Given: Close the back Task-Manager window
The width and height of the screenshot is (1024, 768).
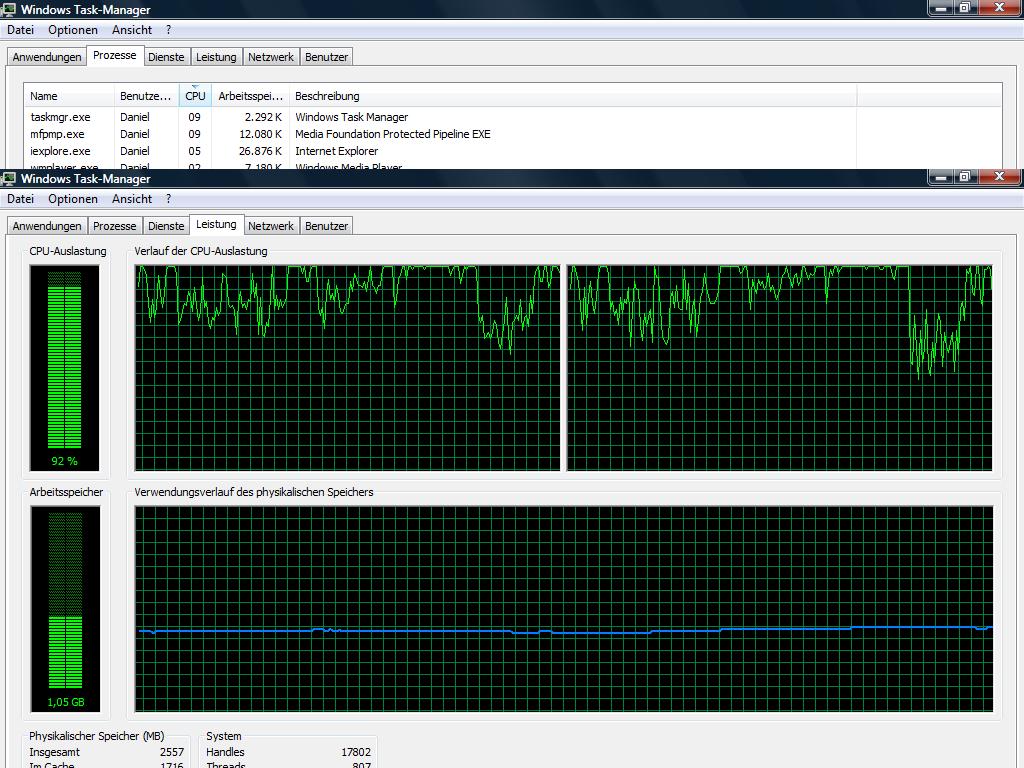Looking at the screenshot, I should [999, 8].
